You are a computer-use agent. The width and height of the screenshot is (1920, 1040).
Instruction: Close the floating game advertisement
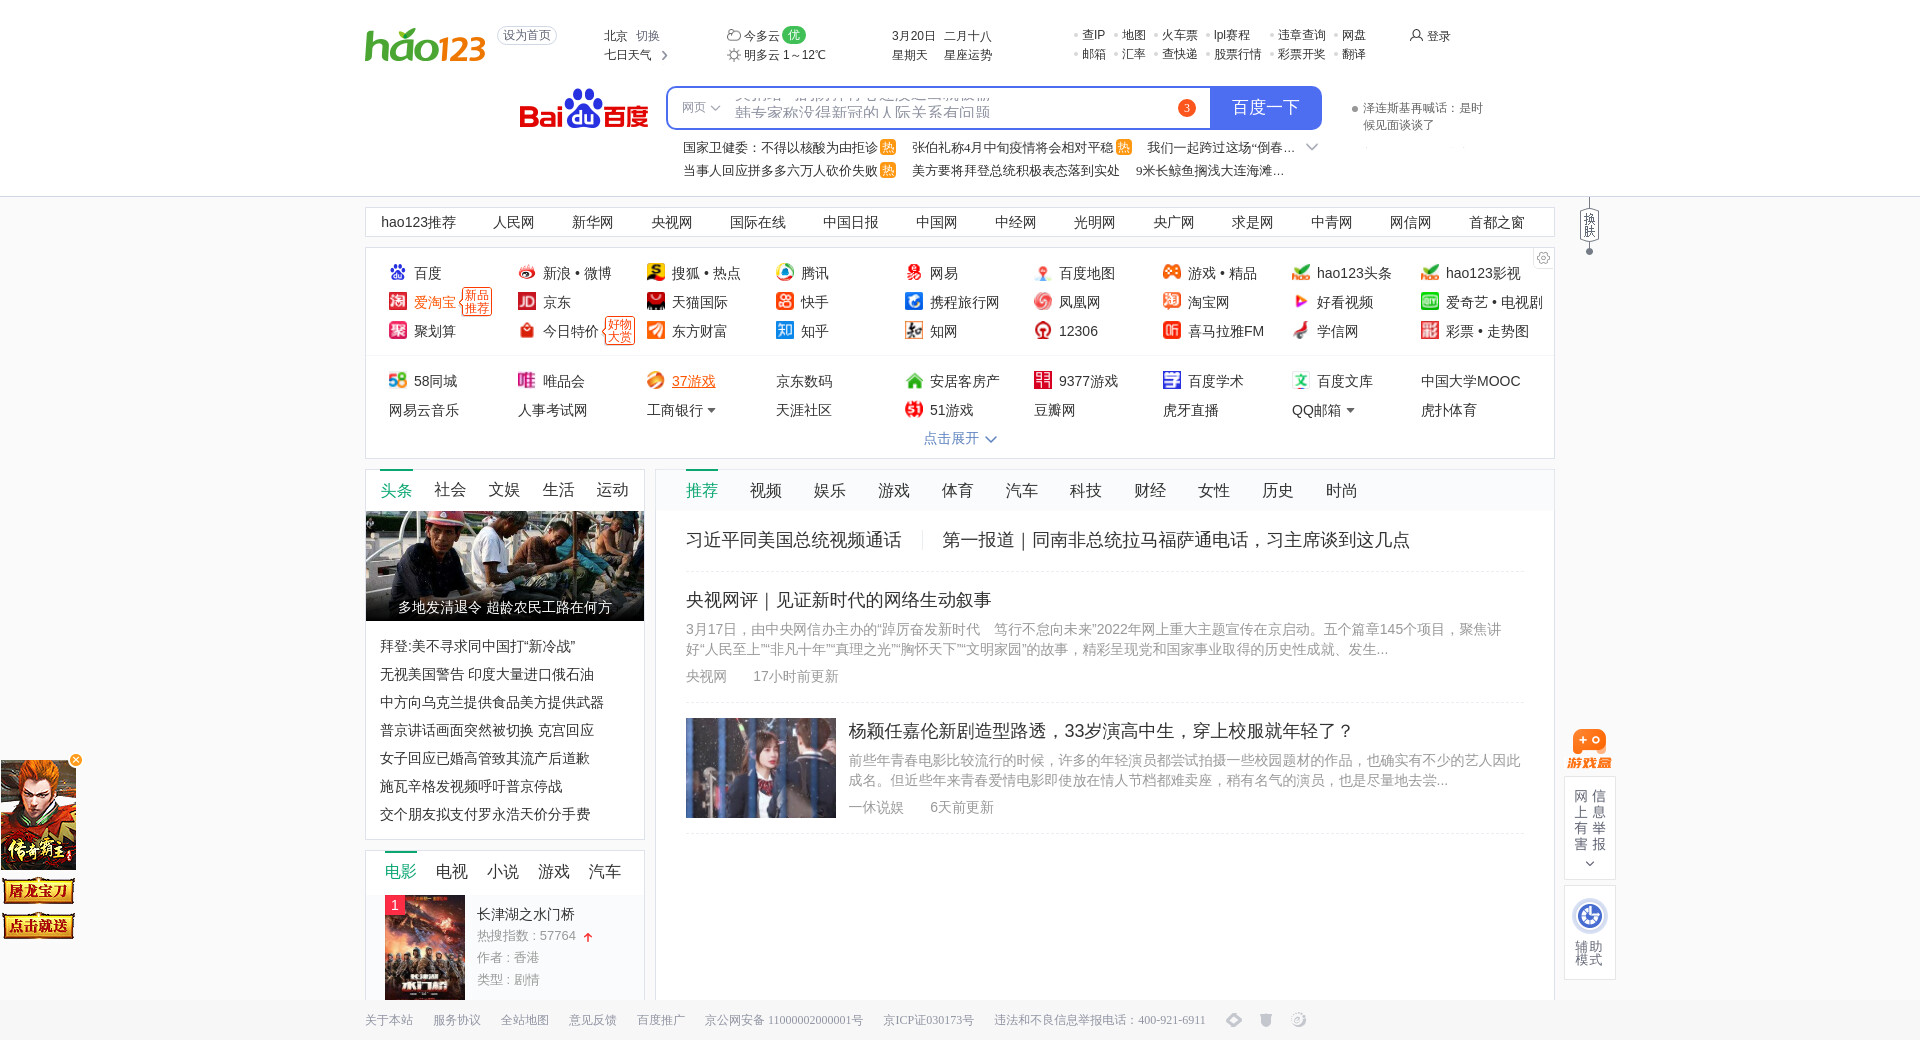click(76, 760)
